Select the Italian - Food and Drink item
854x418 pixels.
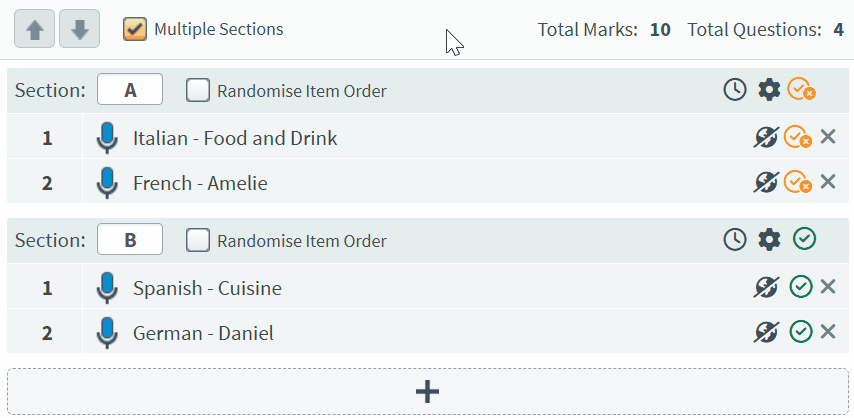235,138
